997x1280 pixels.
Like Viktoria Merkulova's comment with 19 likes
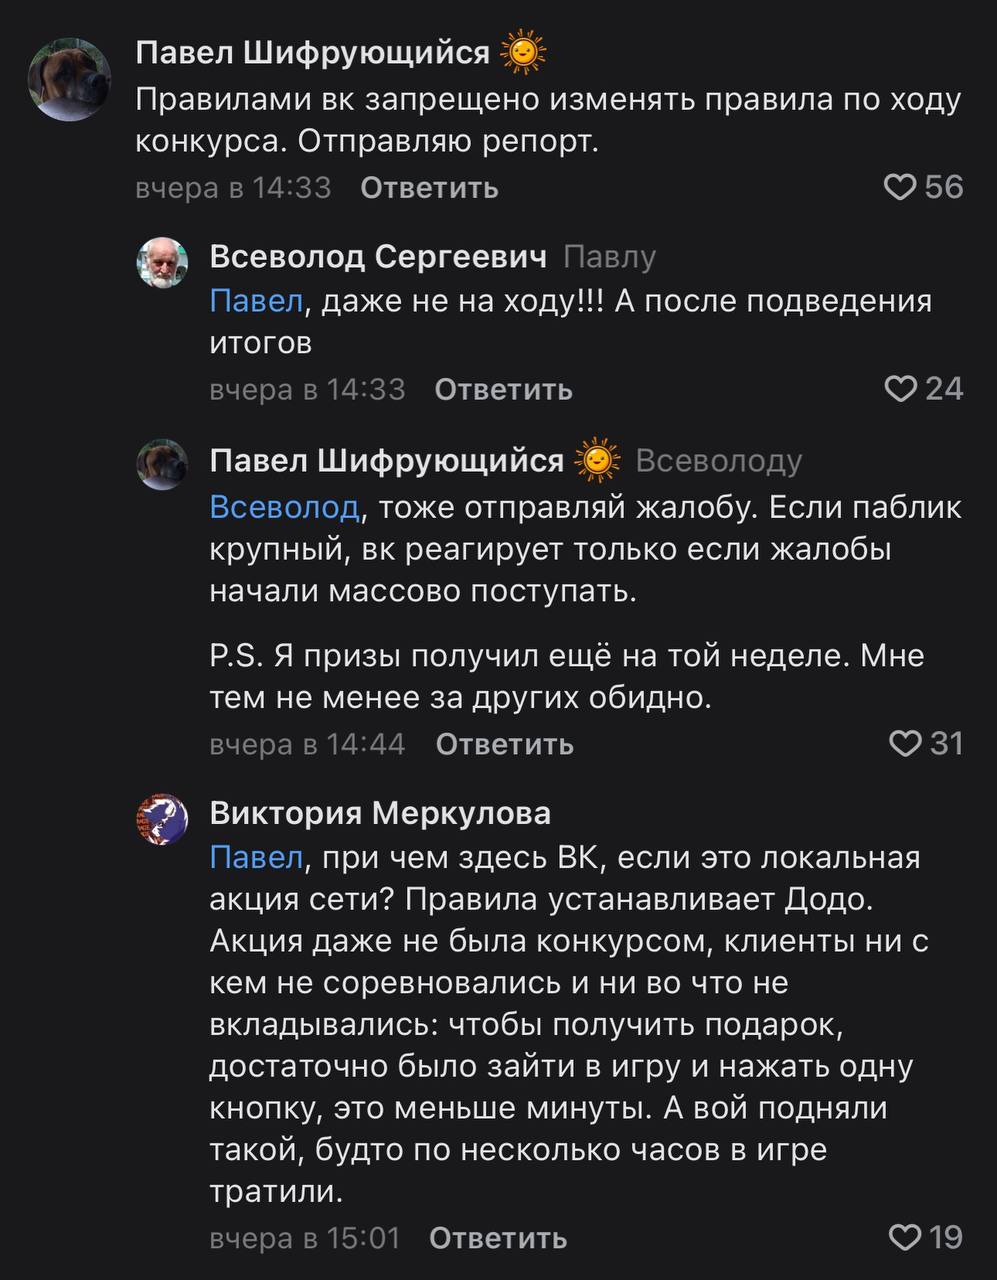click(904, 1238)
